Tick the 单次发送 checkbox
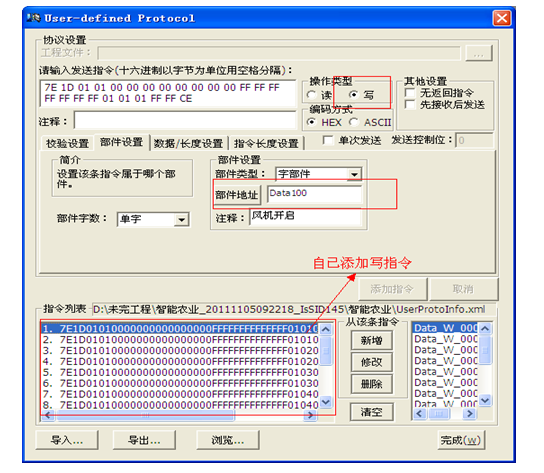This screenshot has height=473, width=544. coord(328,140)
